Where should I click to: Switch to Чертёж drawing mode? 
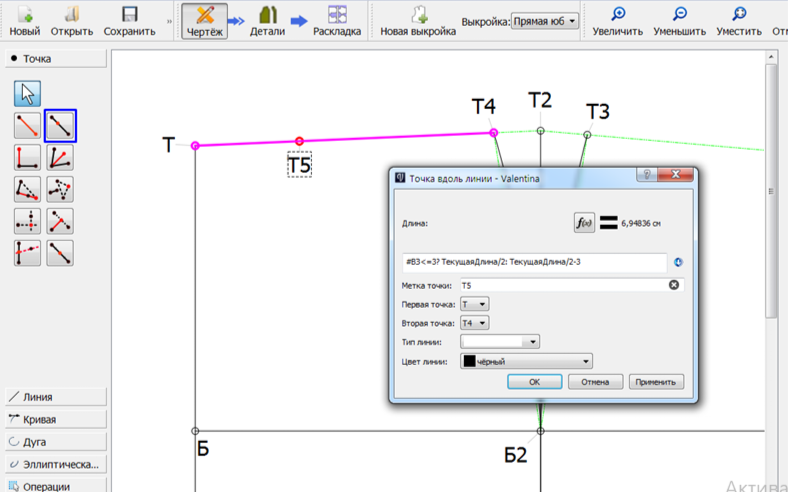coord(205,21)
